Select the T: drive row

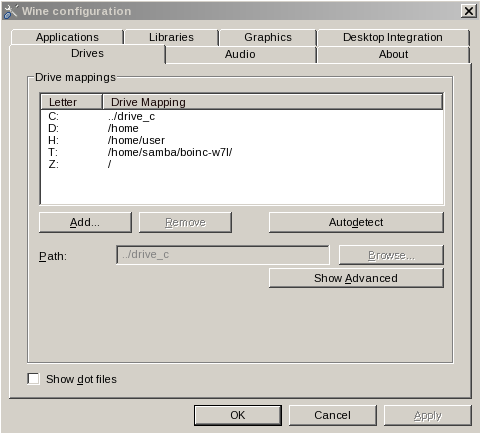(242, 152)
